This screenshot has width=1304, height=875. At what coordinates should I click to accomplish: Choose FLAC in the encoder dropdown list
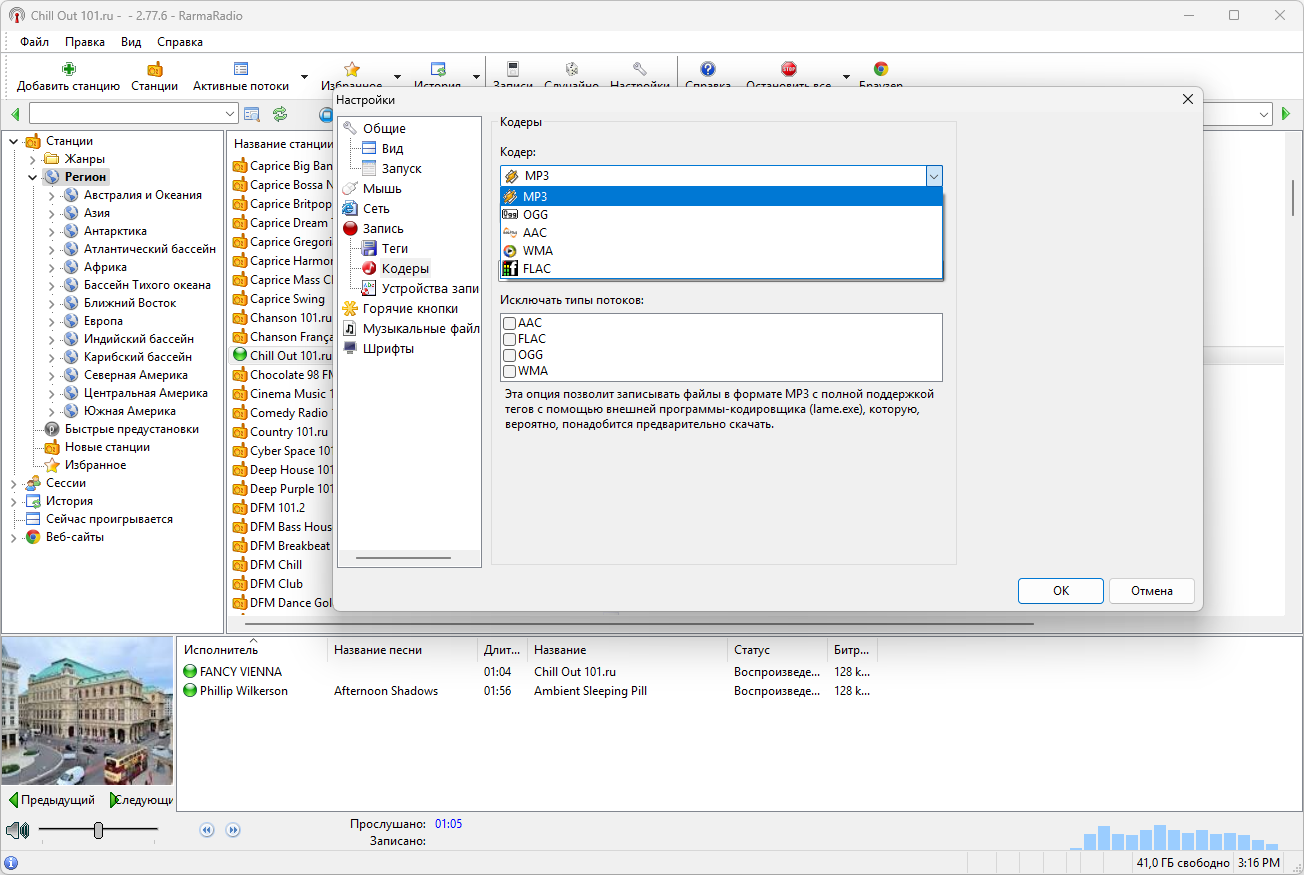click(721, 268)
